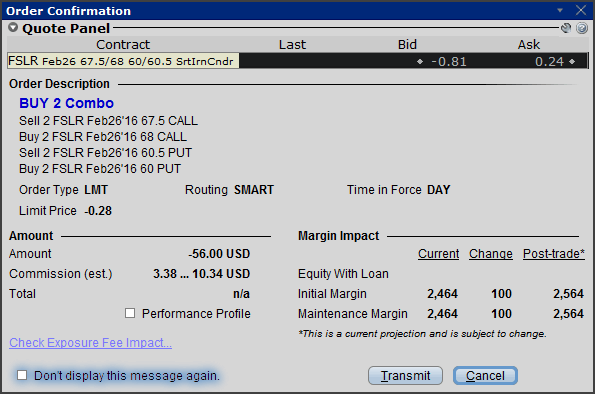595x394 pixels.
Task: Click the Post-trade margin column link
Action: tap(554, 254)
